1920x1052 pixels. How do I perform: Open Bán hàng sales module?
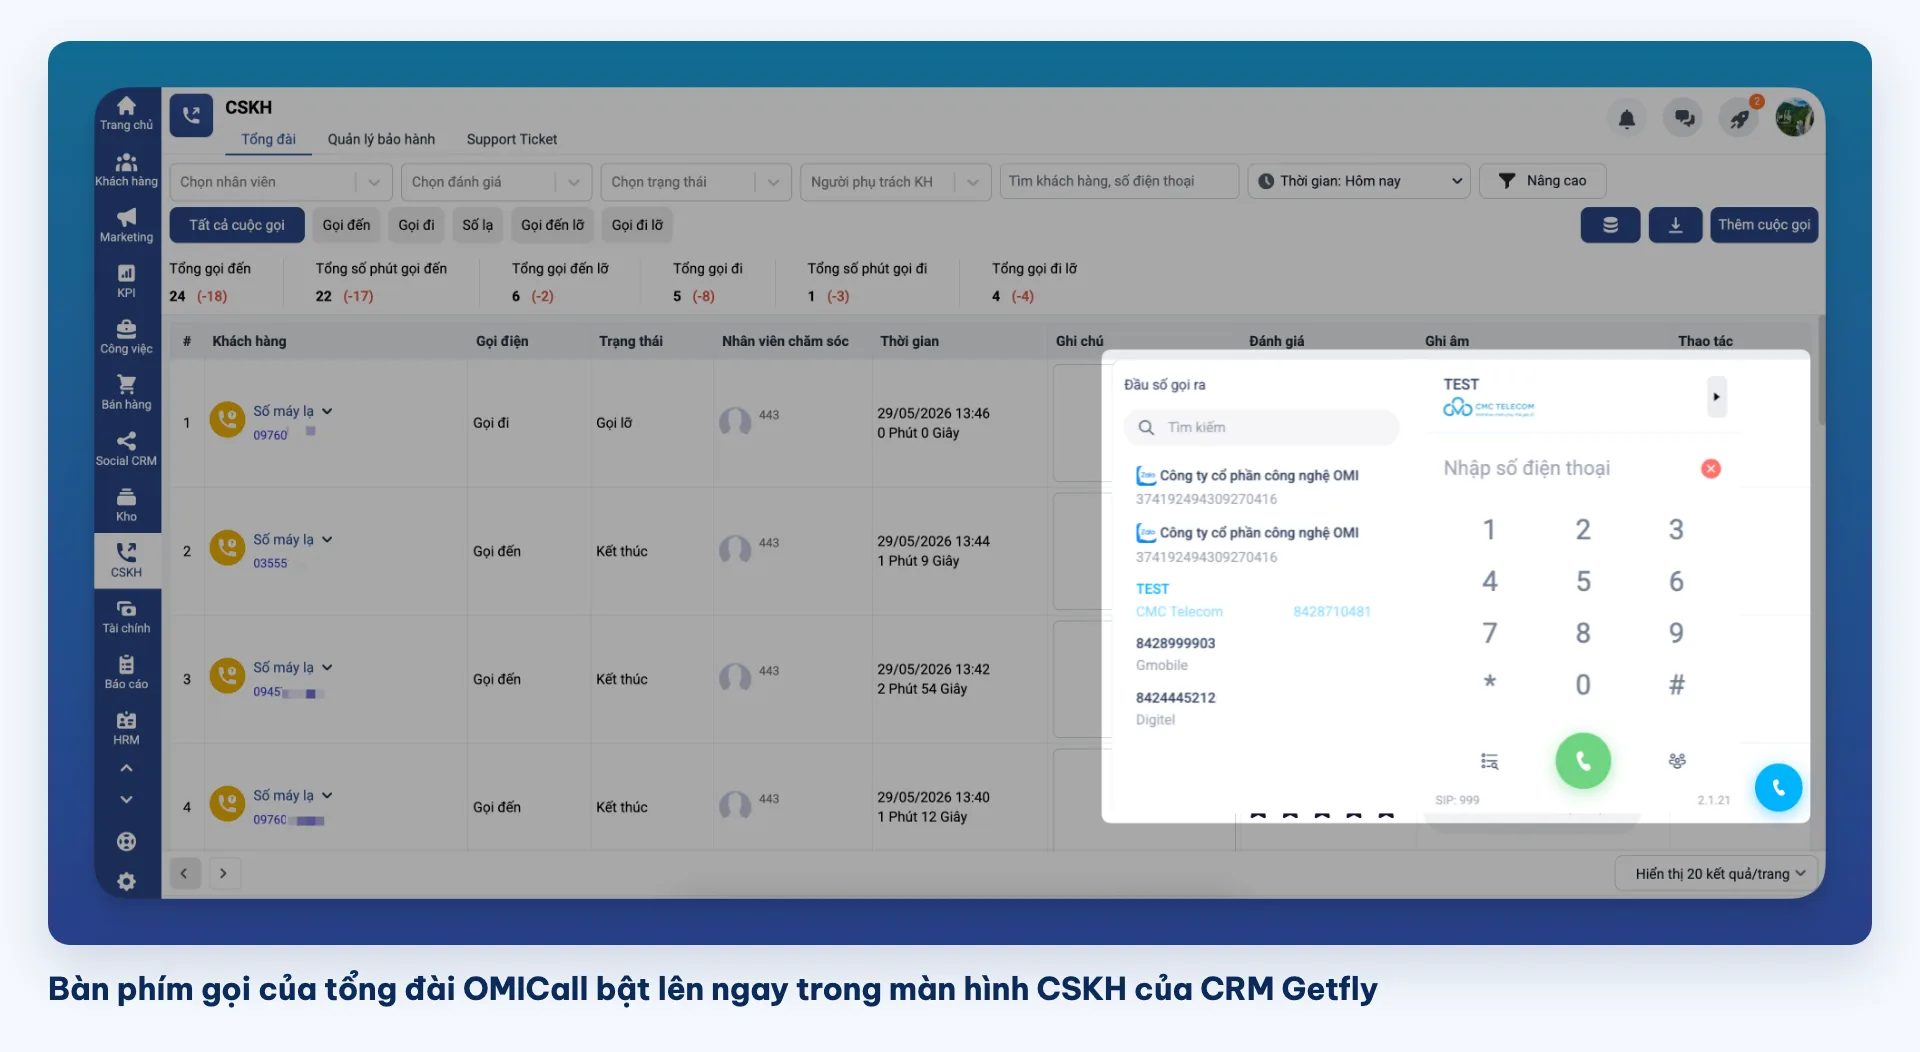coord(126,394)
